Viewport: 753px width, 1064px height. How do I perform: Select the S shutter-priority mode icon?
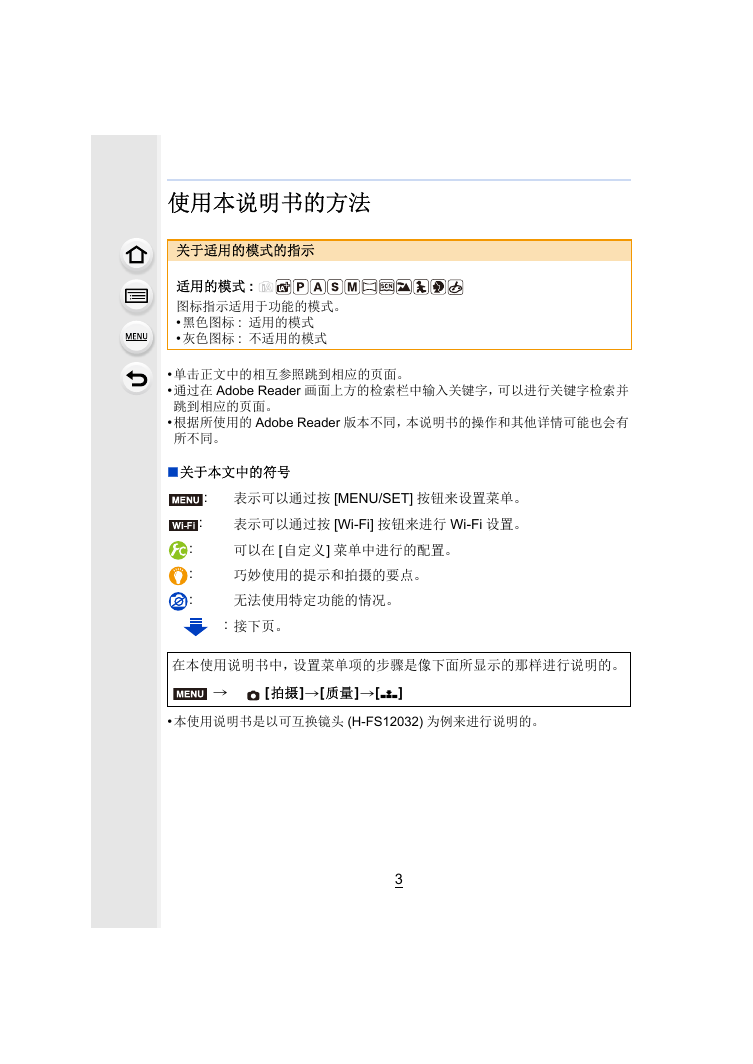click(x=334, y=287)
